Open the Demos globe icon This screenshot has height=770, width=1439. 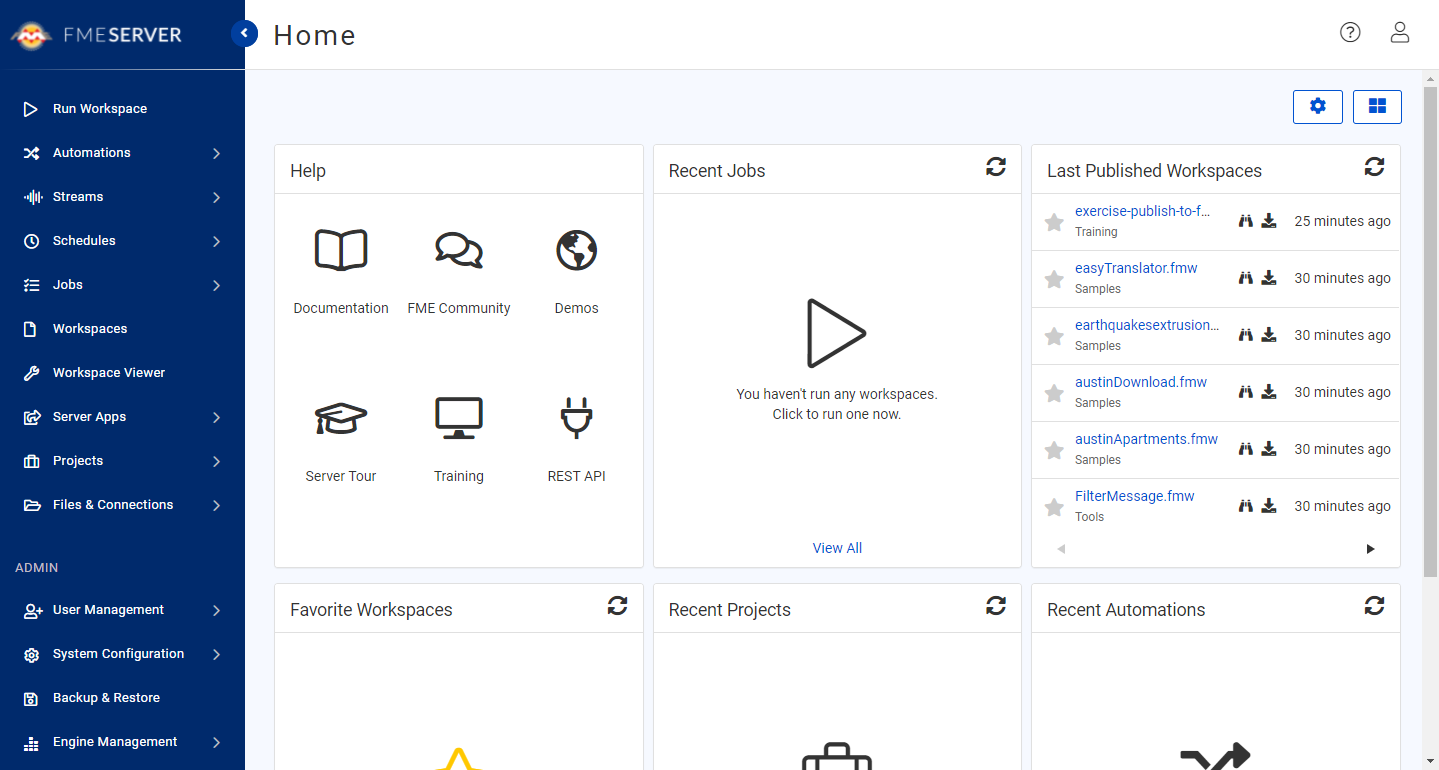point(576,250)
